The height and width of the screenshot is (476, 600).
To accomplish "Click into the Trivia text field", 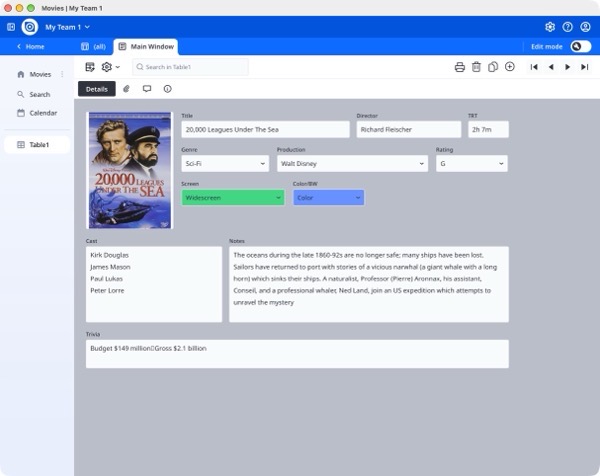I will click(297, 354).
